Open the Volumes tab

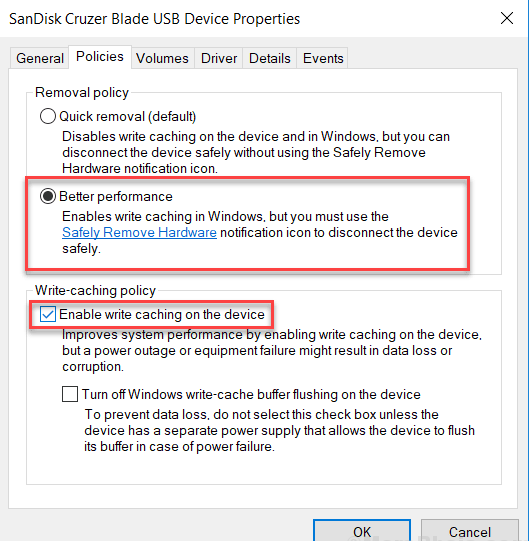coord(162,58)
